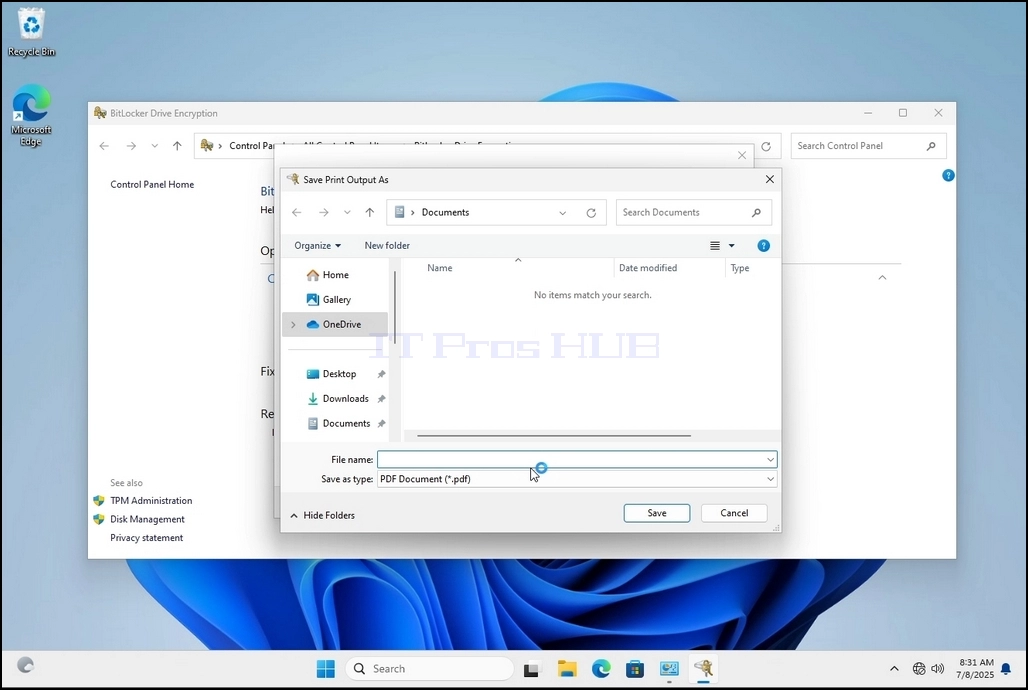Open Save dialog help icon

tap(763, 246)
